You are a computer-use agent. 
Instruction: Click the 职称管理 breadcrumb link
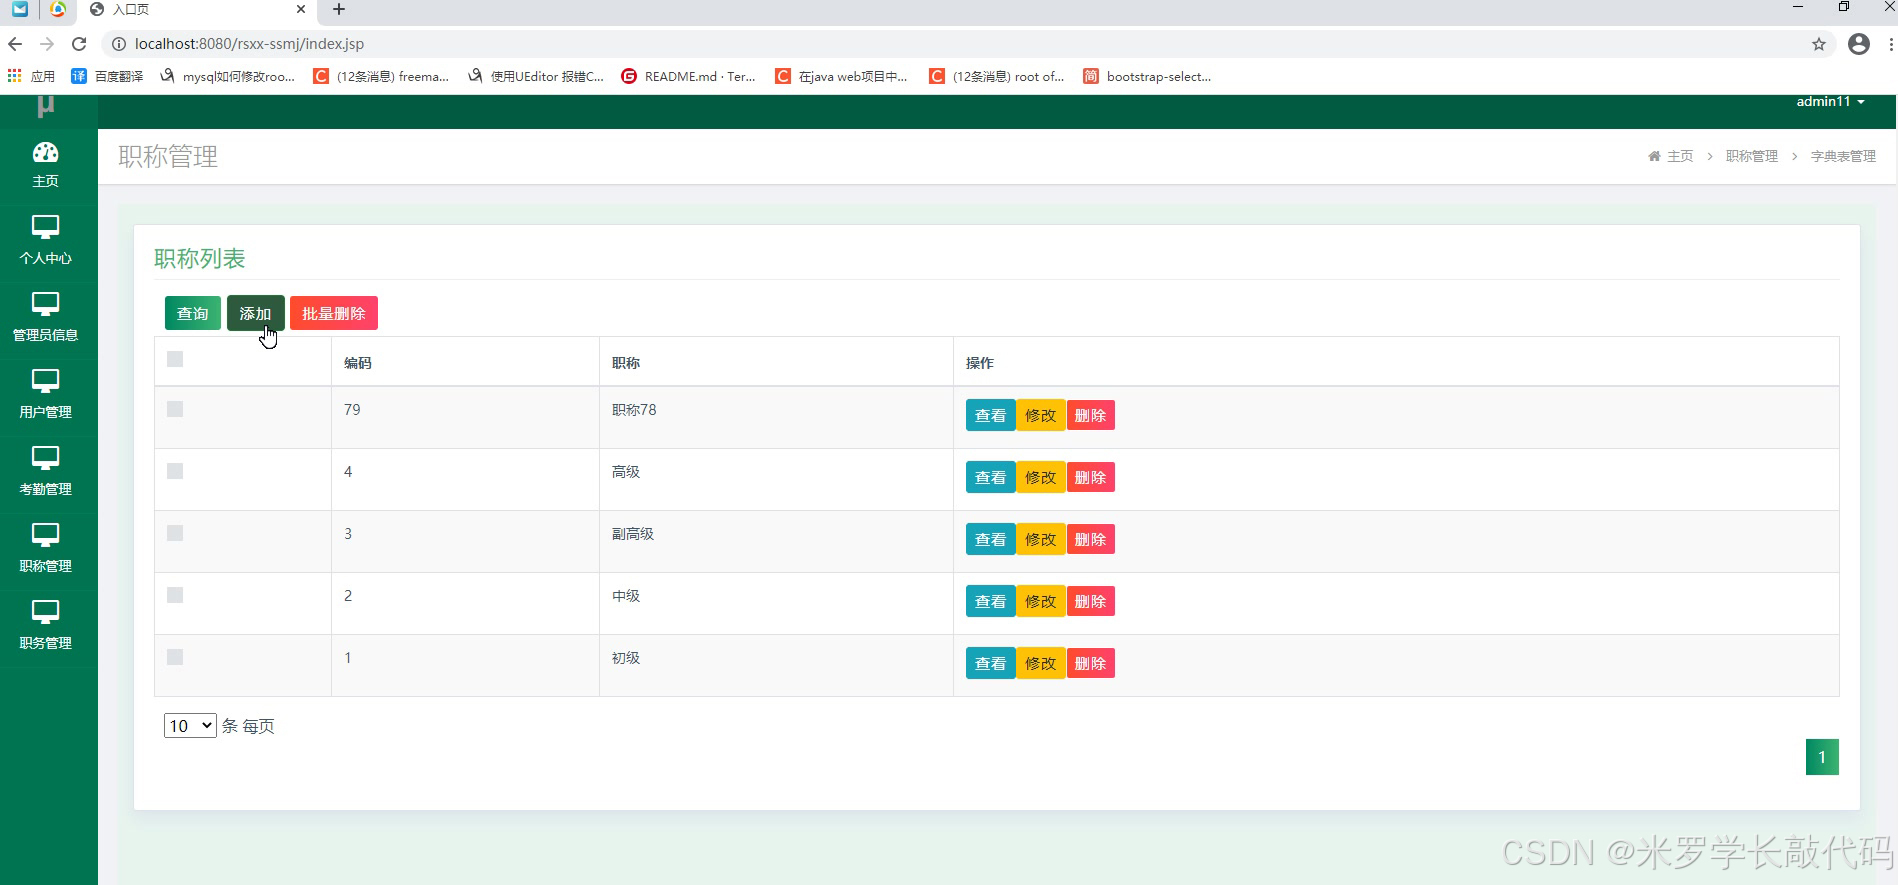tap(1752, 156)
